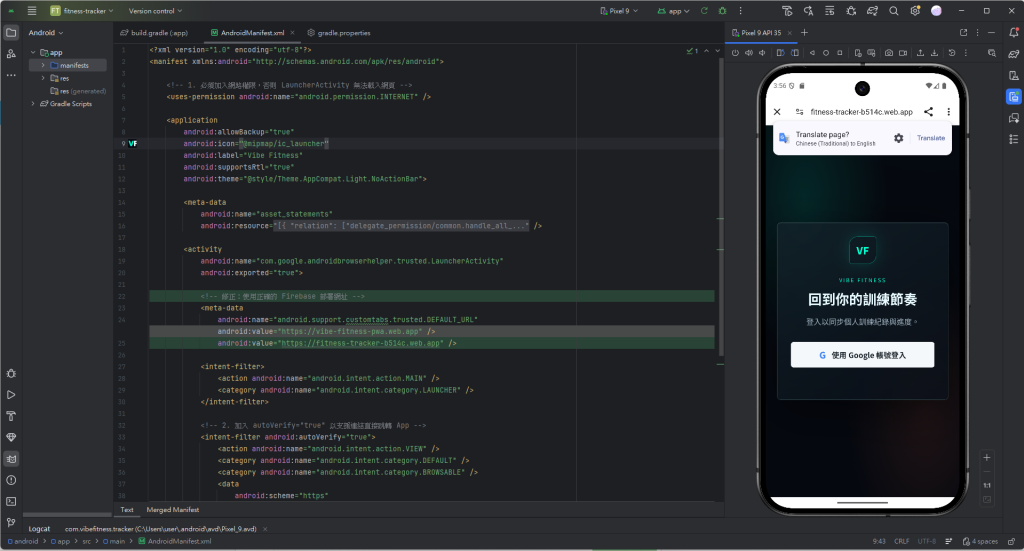Open the Resource Manager tool window

tap(11, 54)
